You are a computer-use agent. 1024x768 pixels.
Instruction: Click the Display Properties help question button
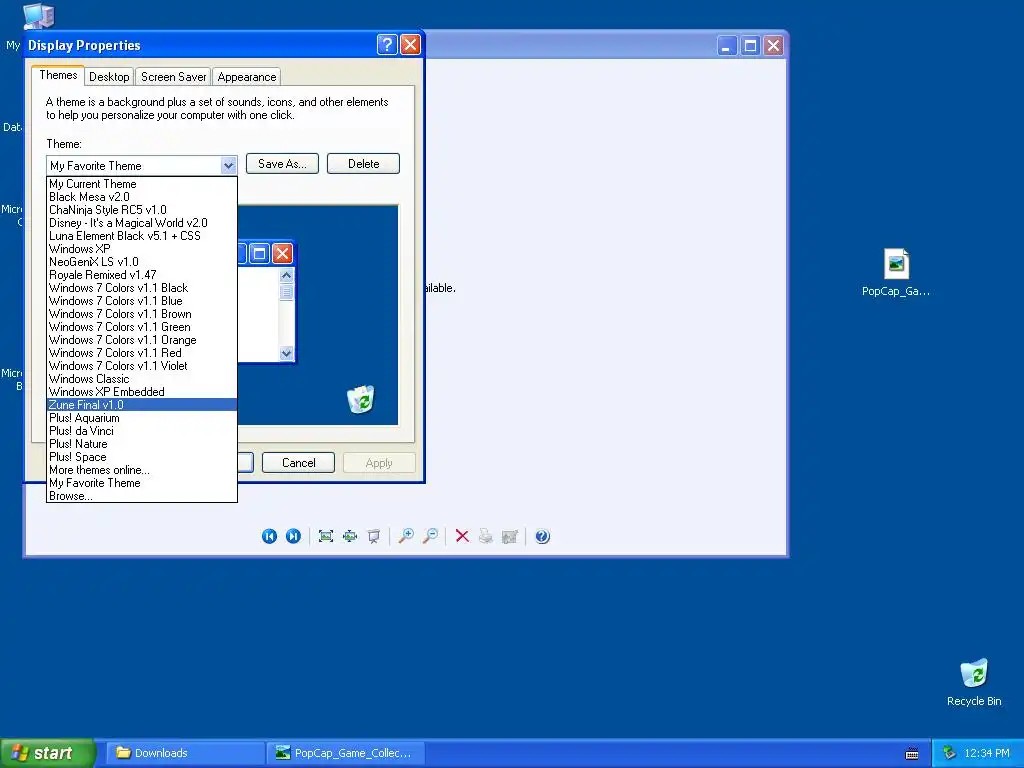coord(387,44)
